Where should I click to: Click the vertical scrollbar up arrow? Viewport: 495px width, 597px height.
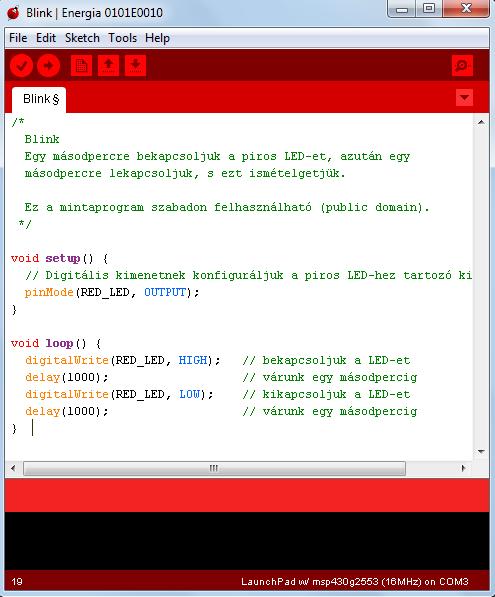pos(481,122)
